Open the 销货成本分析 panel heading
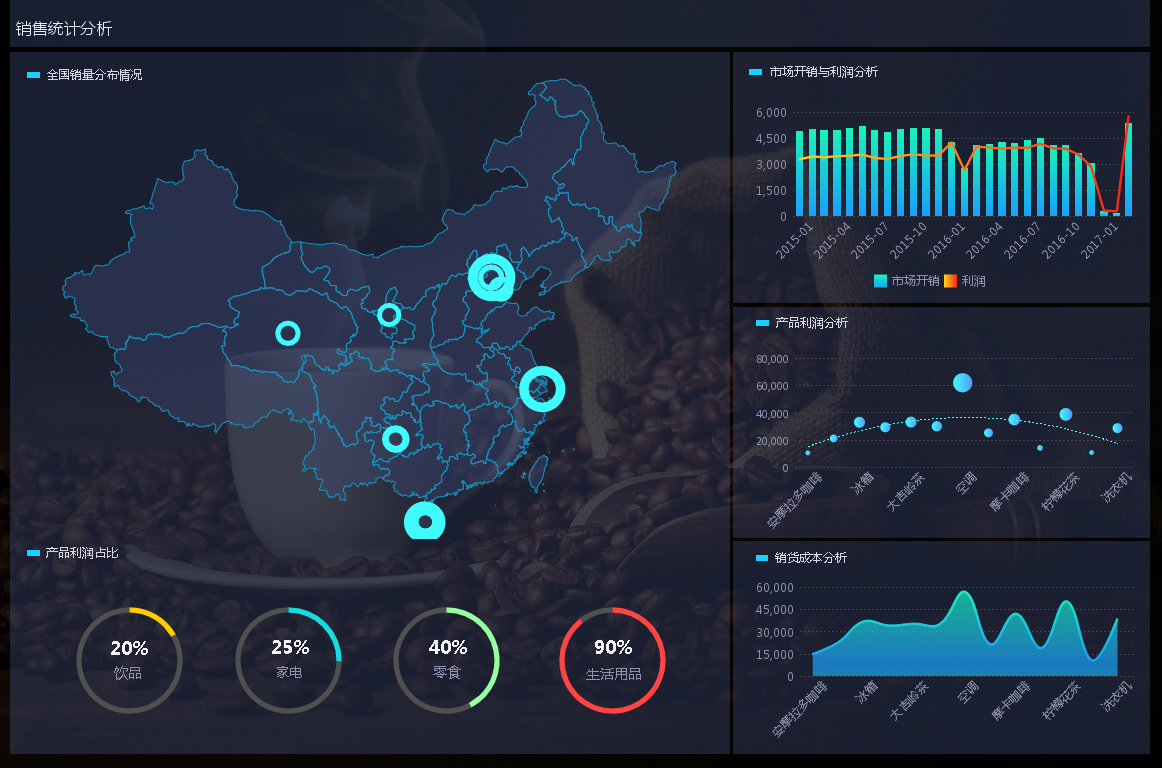 coord(810,558)
